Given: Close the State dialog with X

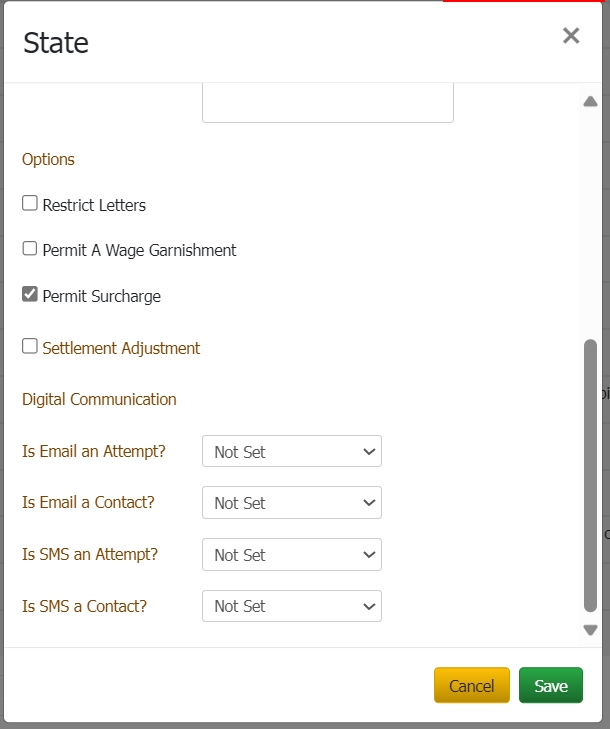Looking at the screenshot, I should (x=571, y=37).
